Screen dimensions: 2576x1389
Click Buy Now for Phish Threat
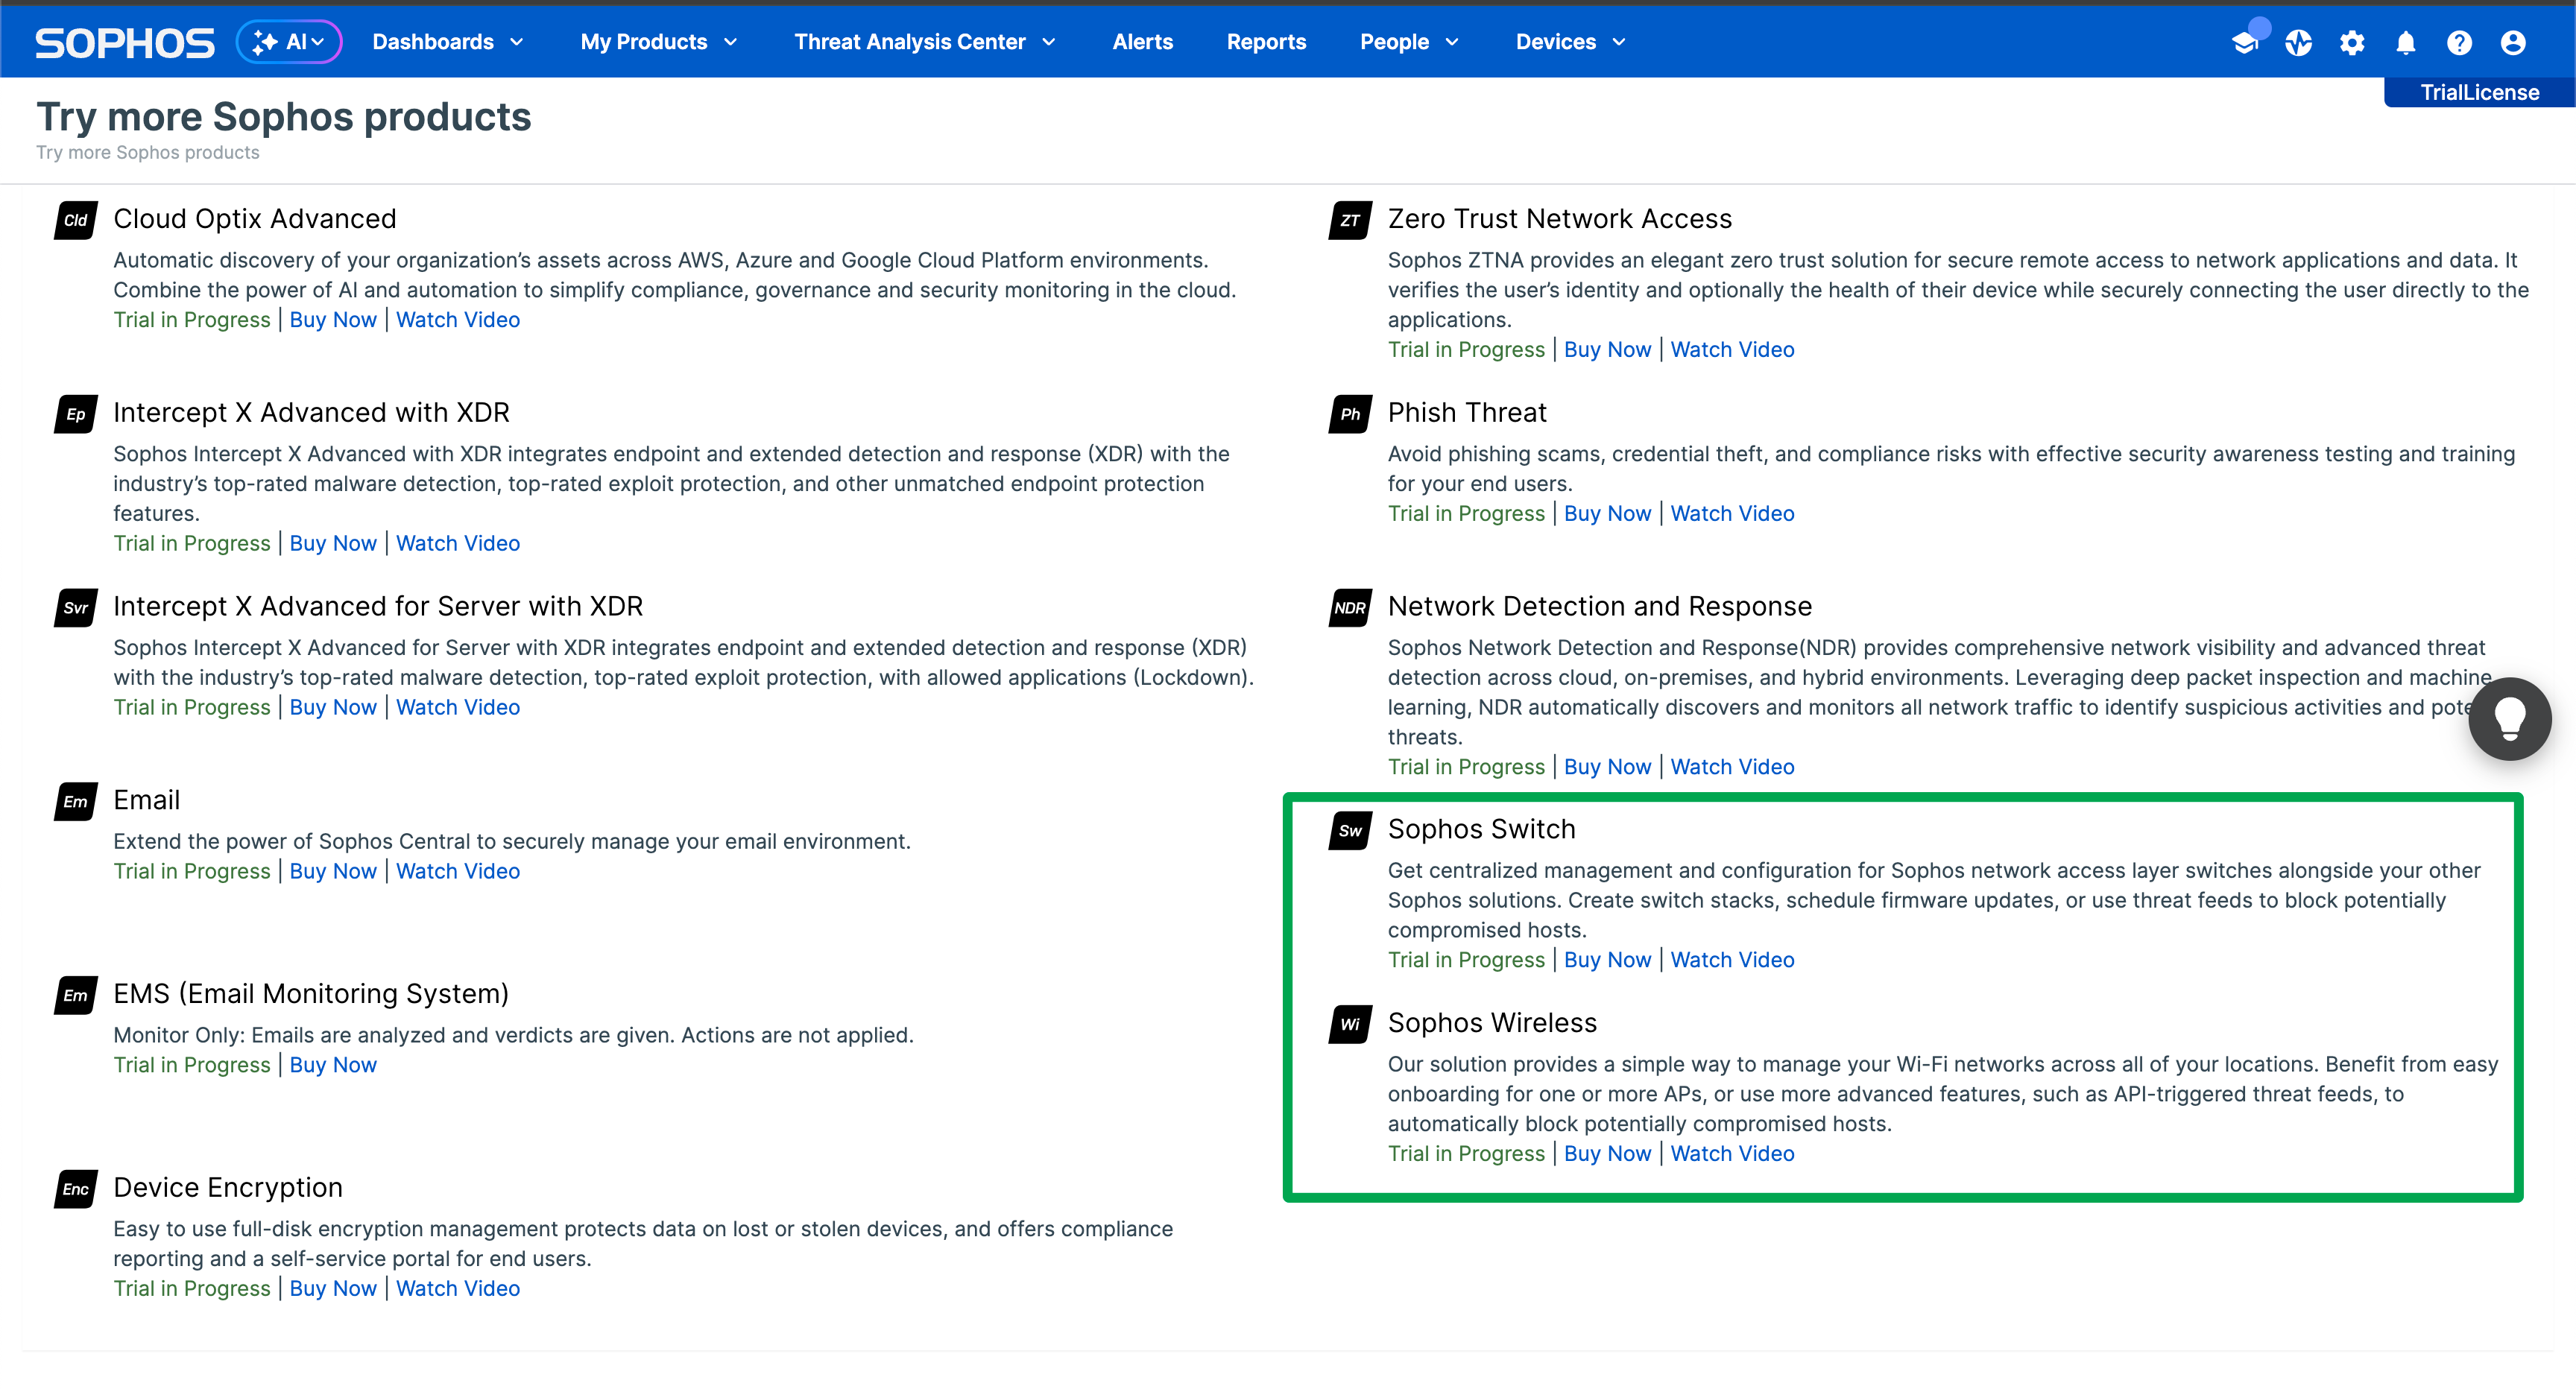[1607, 513]
